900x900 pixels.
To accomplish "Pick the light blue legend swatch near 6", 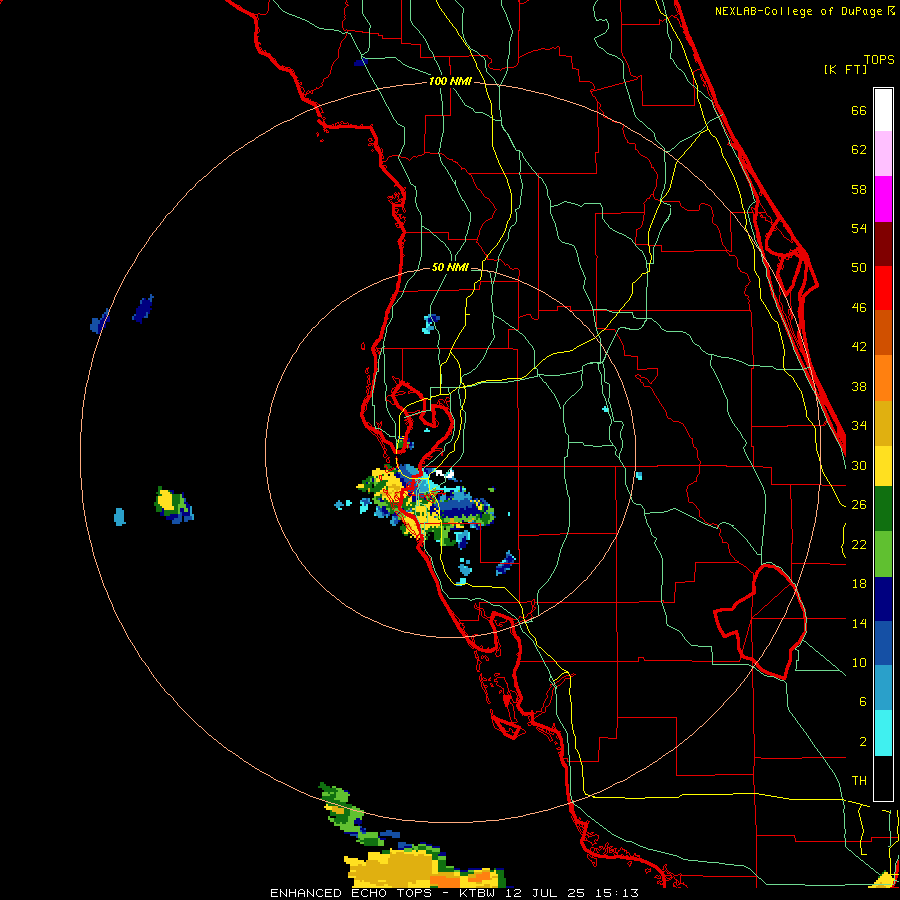I will [883, 688].
